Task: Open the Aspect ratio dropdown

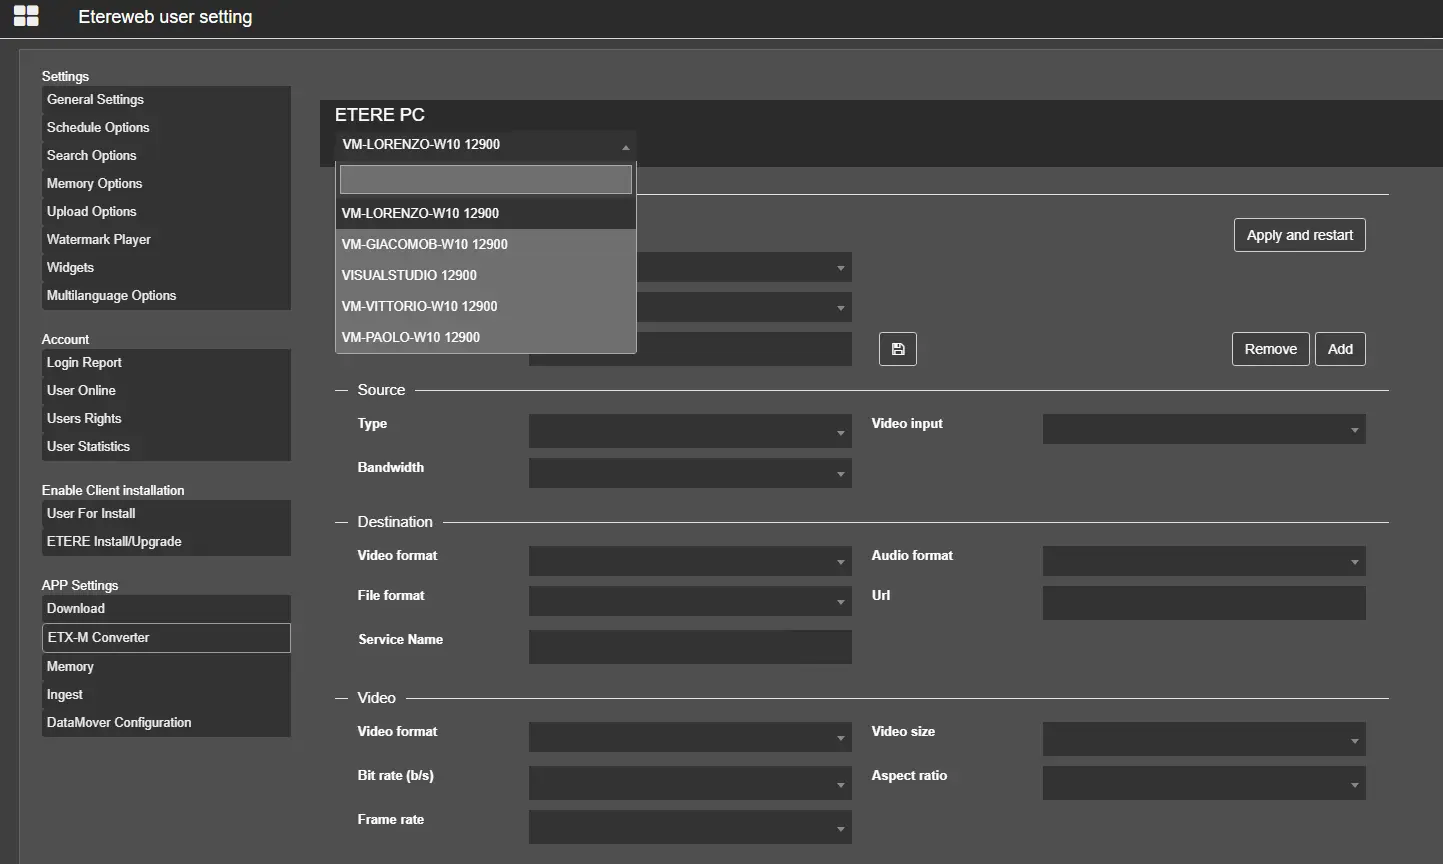Action: pos(1203,784)
